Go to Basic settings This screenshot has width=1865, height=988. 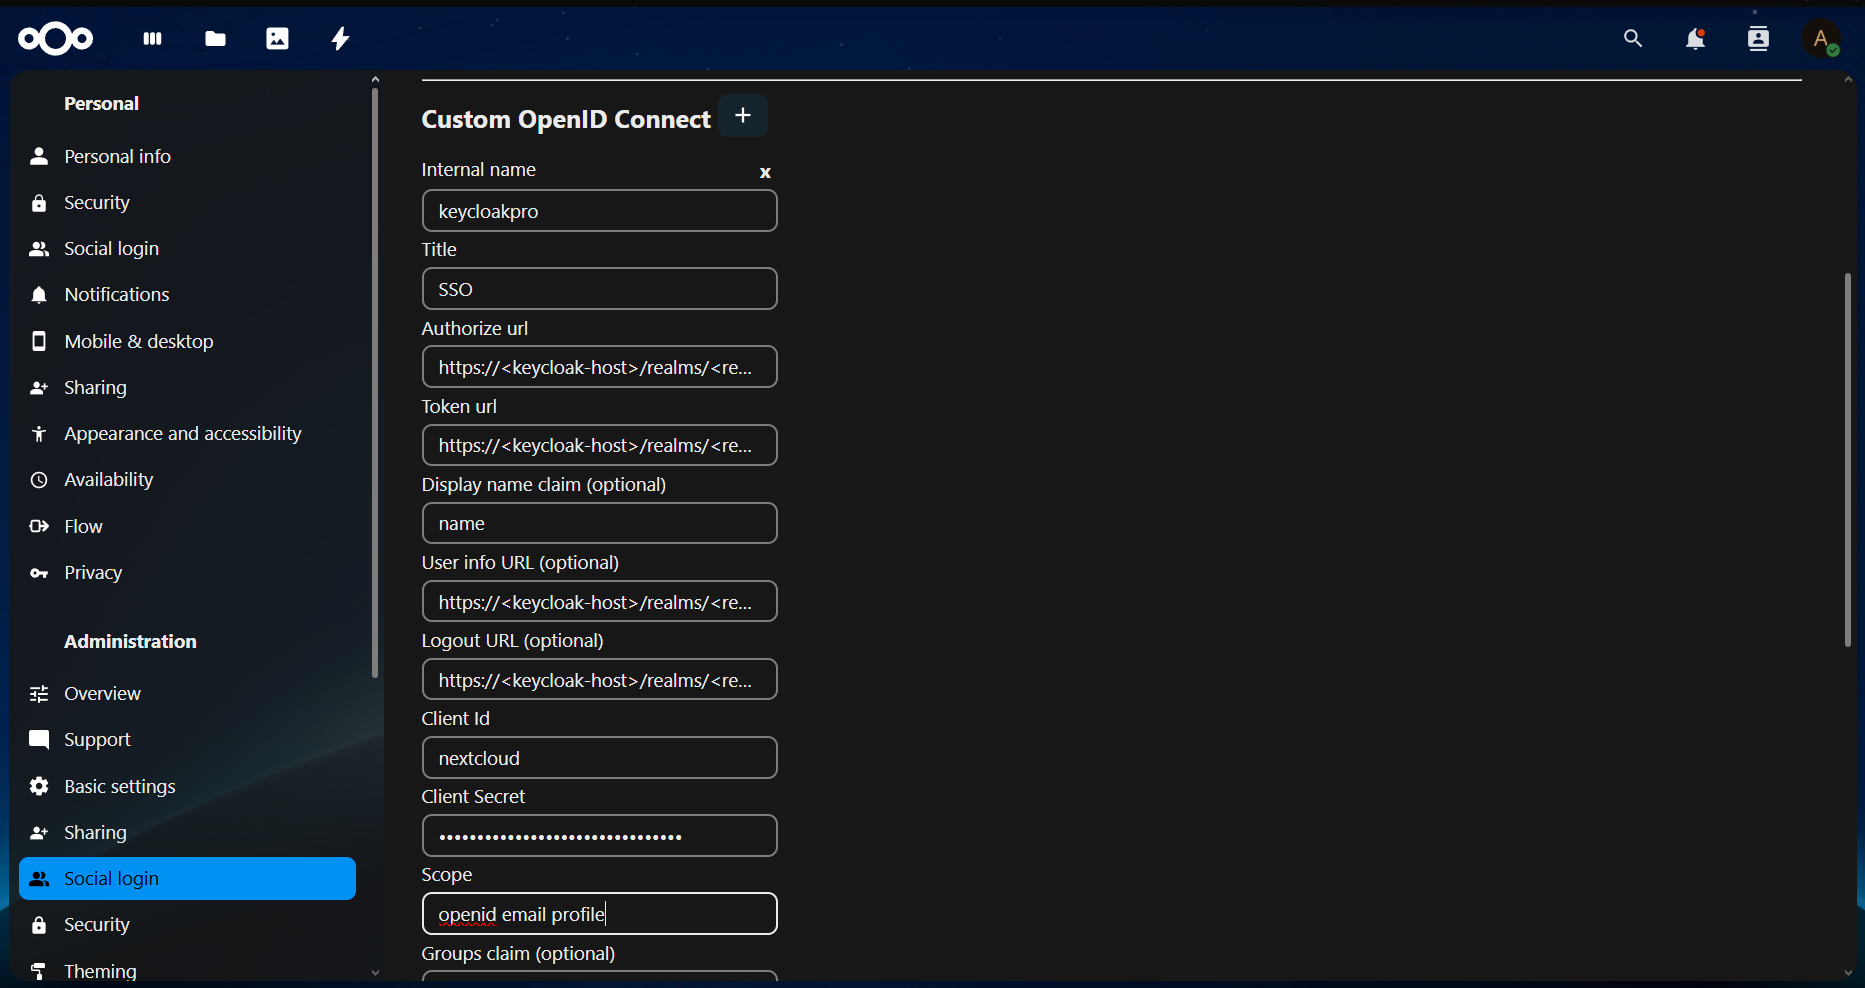188,787
